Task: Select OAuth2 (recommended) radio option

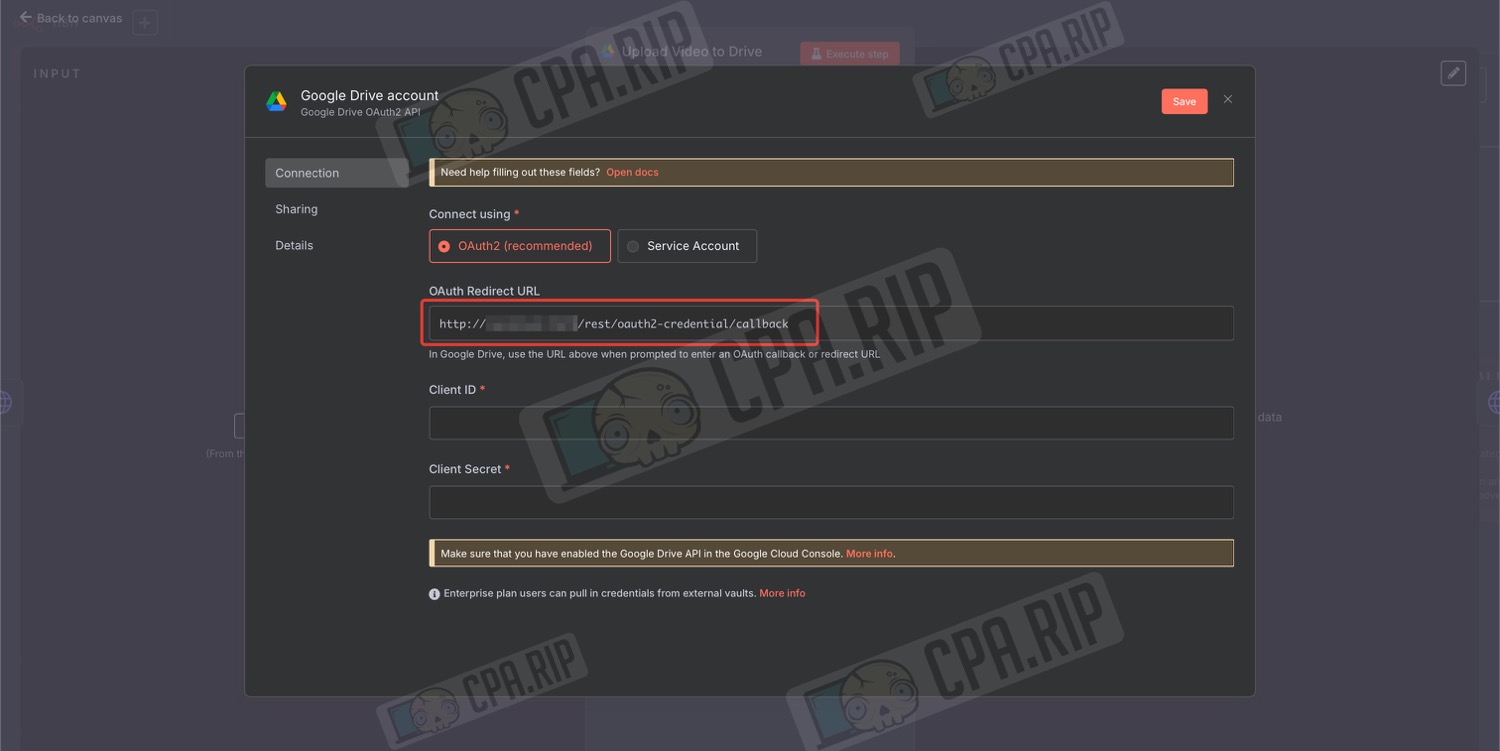Action: click(x=520, y=246)
